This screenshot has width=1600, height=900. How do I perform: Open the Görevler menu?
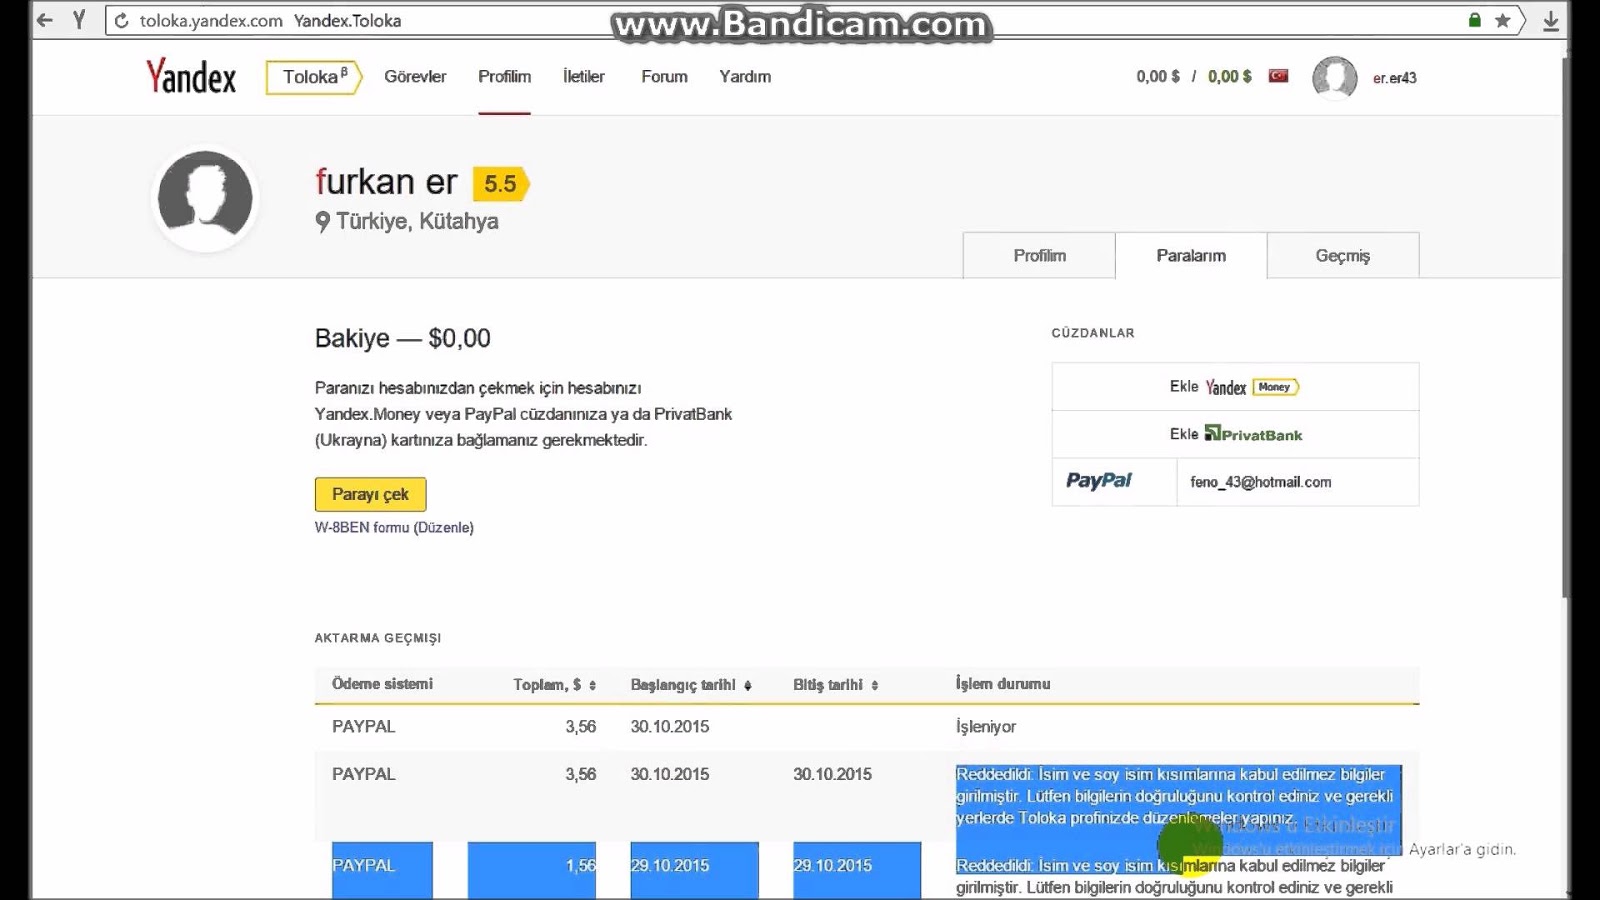415,77
